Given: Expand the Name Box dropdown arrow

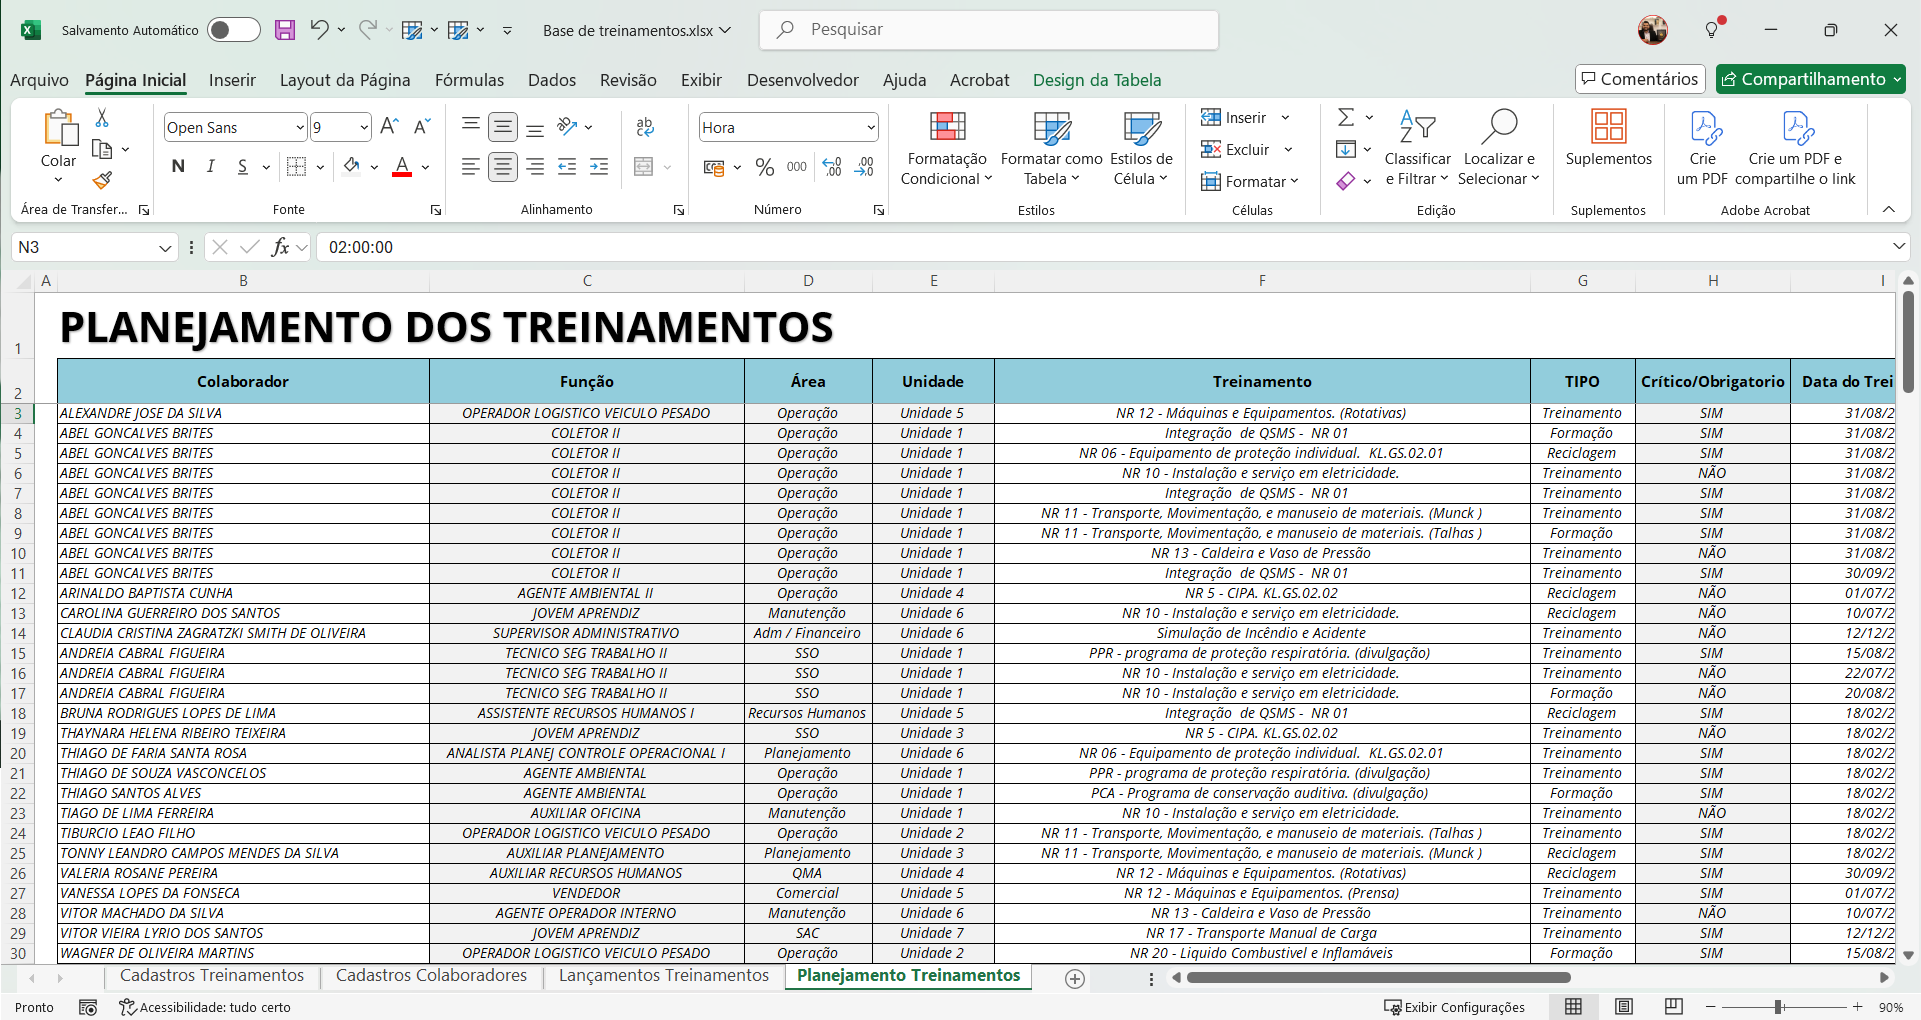Looking at the screenshot, I should click(165, 248).
